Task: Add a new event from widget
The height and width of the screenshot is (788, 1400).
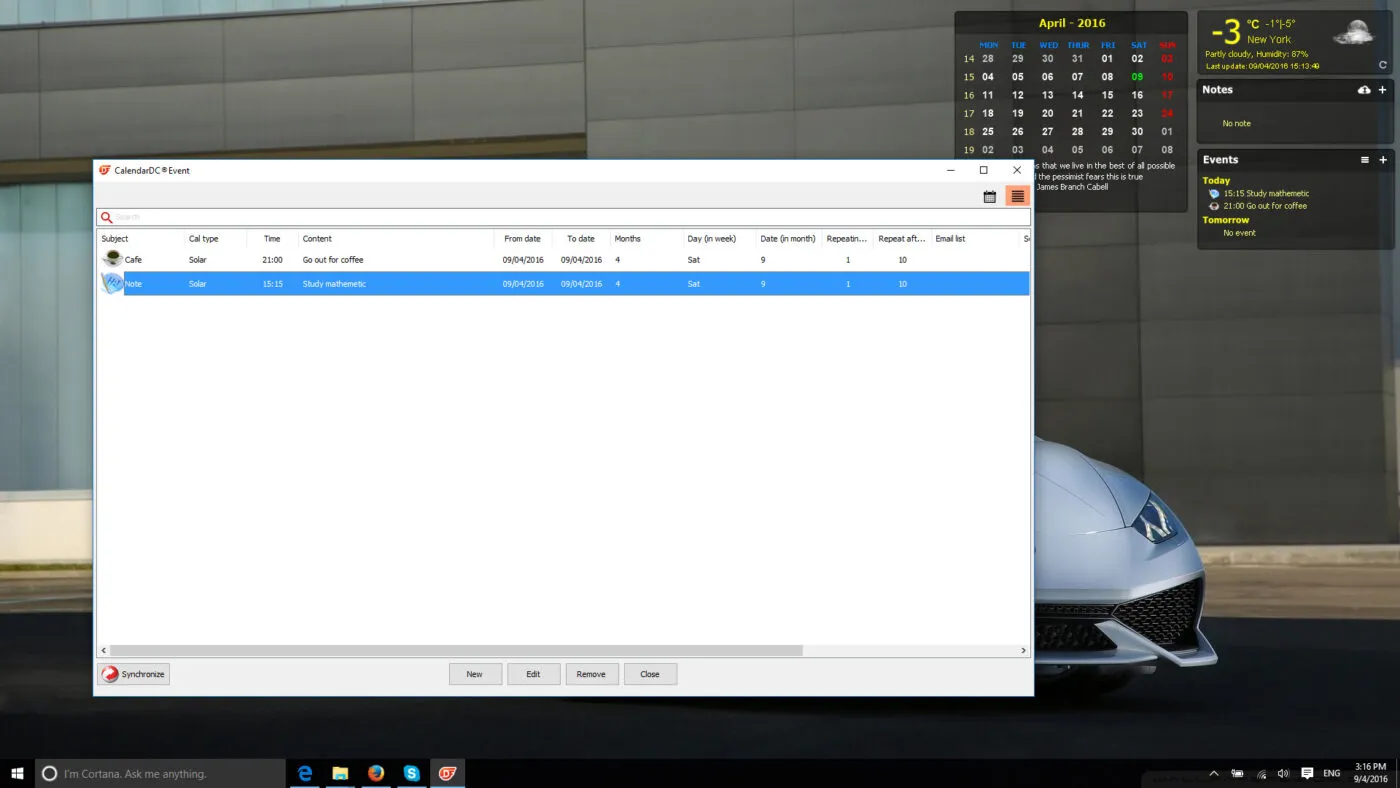Action: [x=1383, y=160]
